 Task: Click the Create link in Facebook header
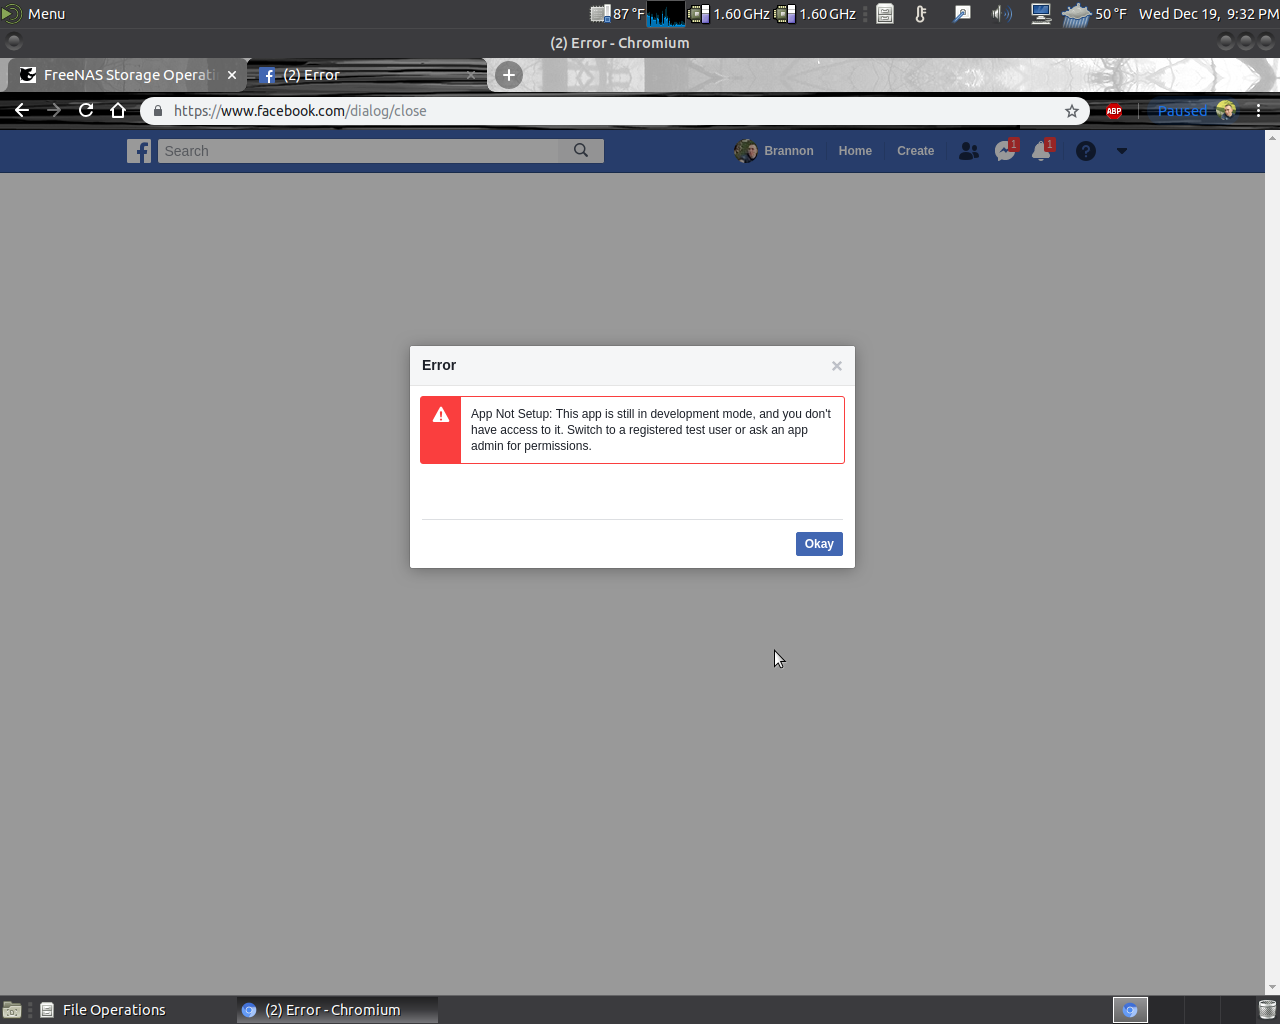(916, 151)
